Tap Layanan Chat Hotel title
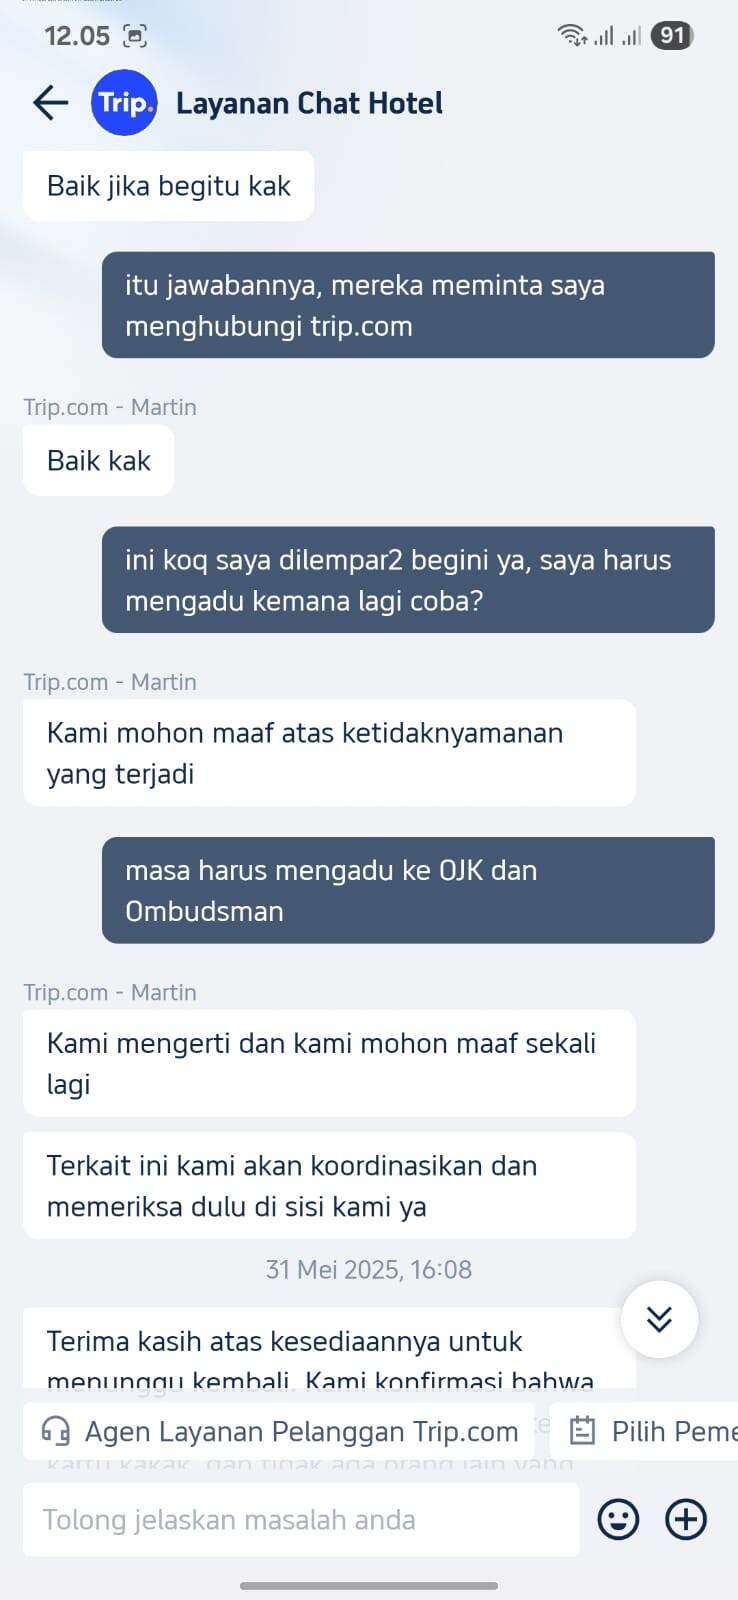 click(x=309, y=103)
